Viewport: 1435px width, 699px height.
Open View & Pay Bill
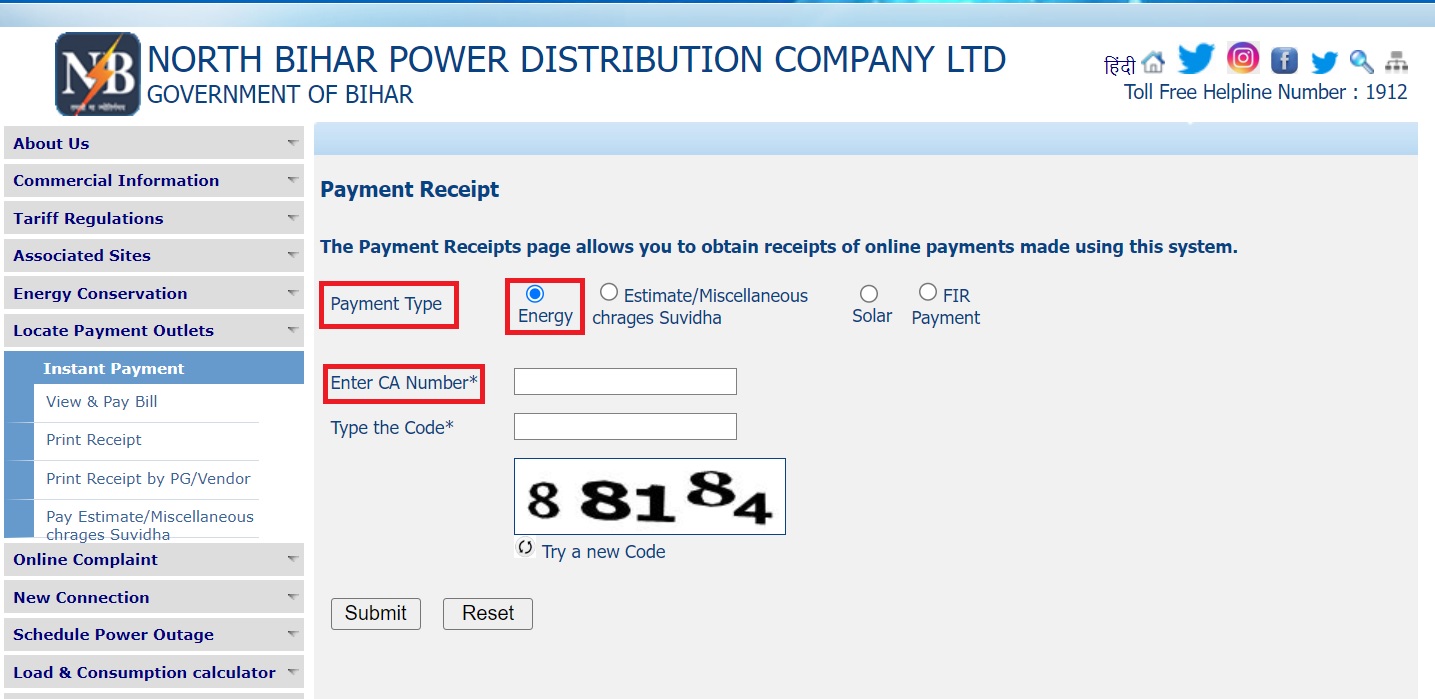100,402
